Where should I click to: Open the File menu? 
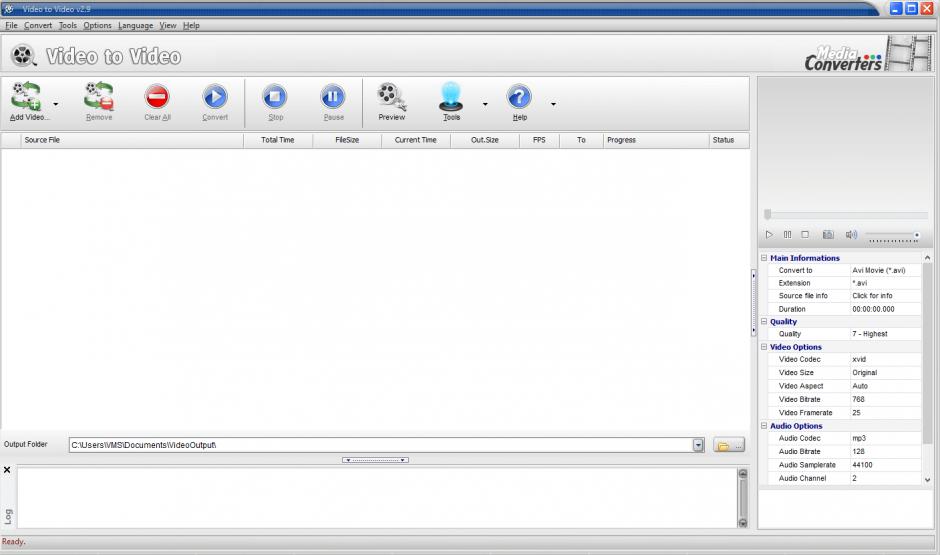pos(11,25)
